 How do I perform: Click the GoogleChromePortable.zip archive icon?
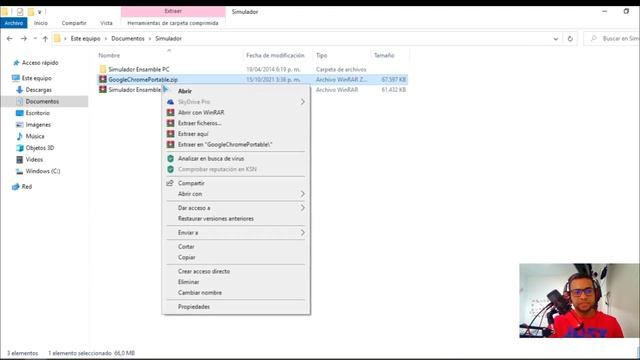(x=103, y=79)
